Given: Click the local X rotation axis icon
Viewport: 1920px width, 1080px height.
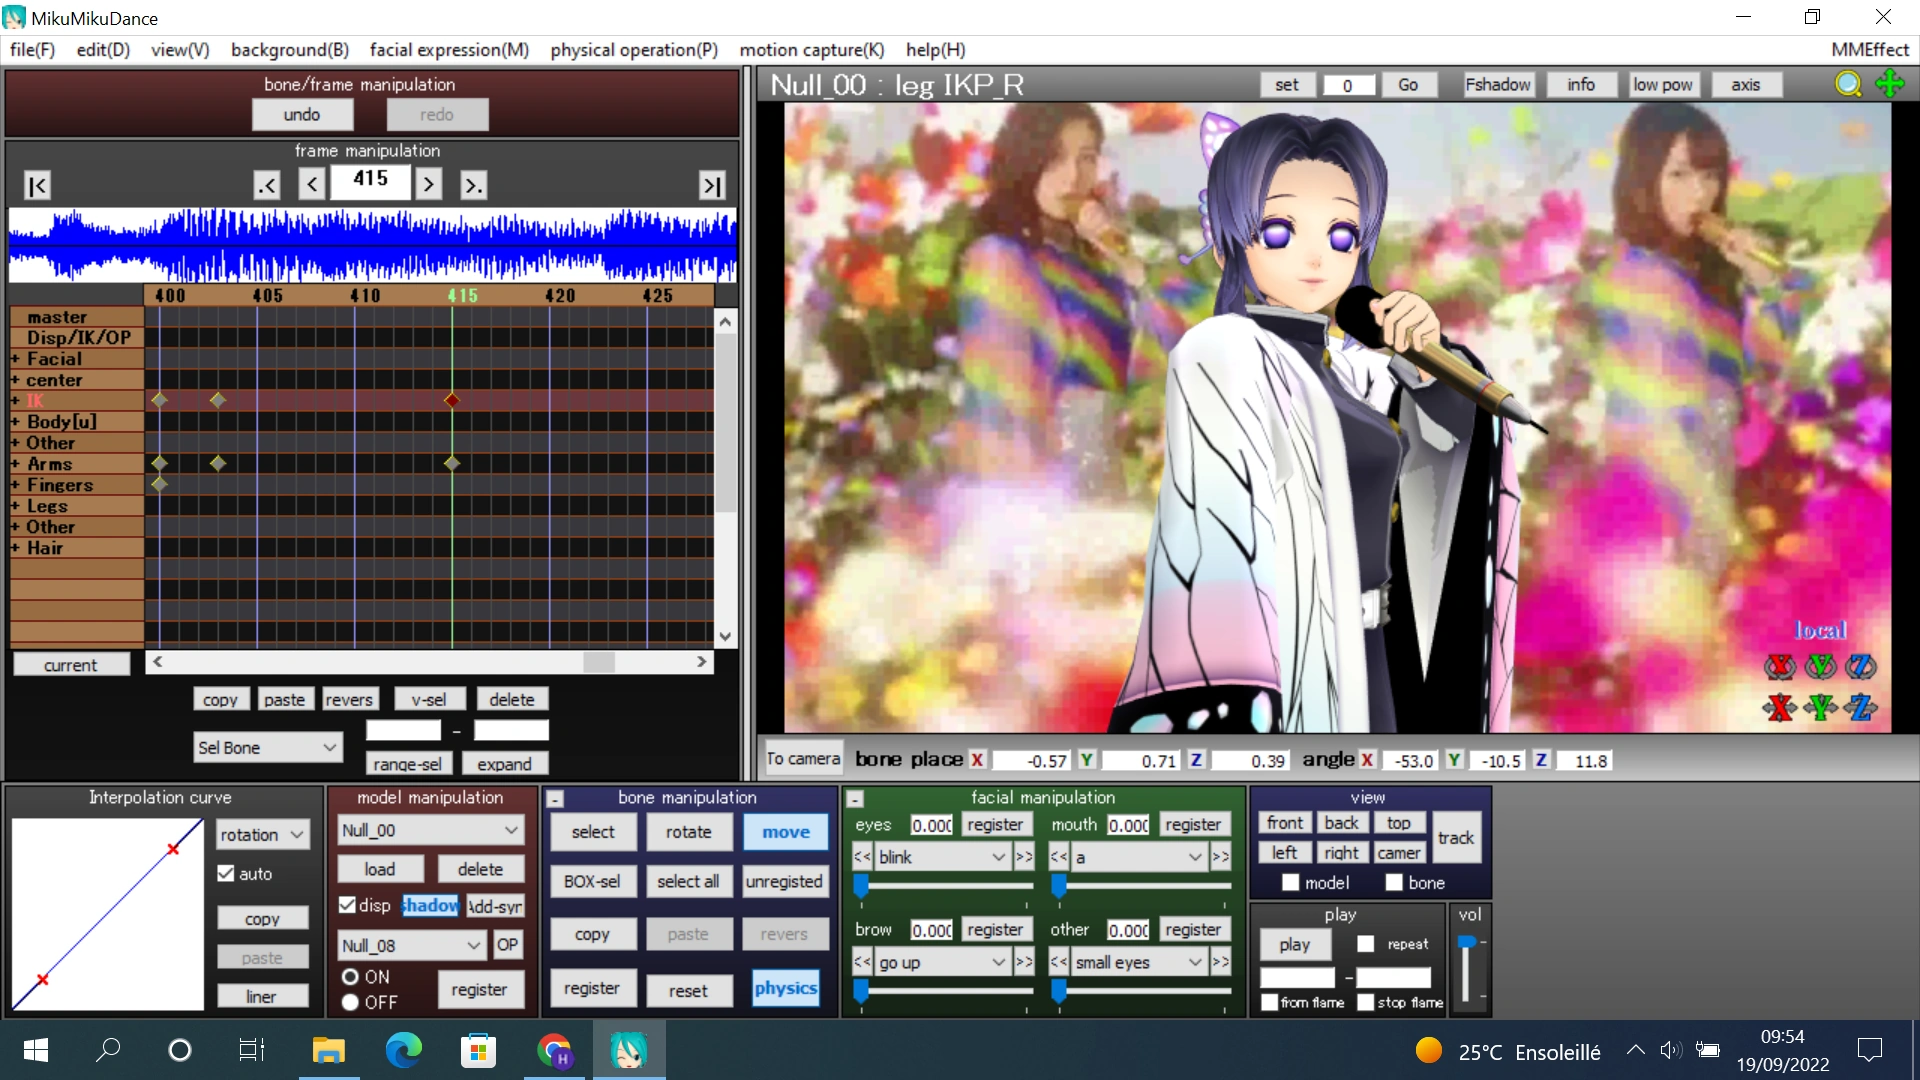Looking at the screenshot, I should pos(1779,667).
